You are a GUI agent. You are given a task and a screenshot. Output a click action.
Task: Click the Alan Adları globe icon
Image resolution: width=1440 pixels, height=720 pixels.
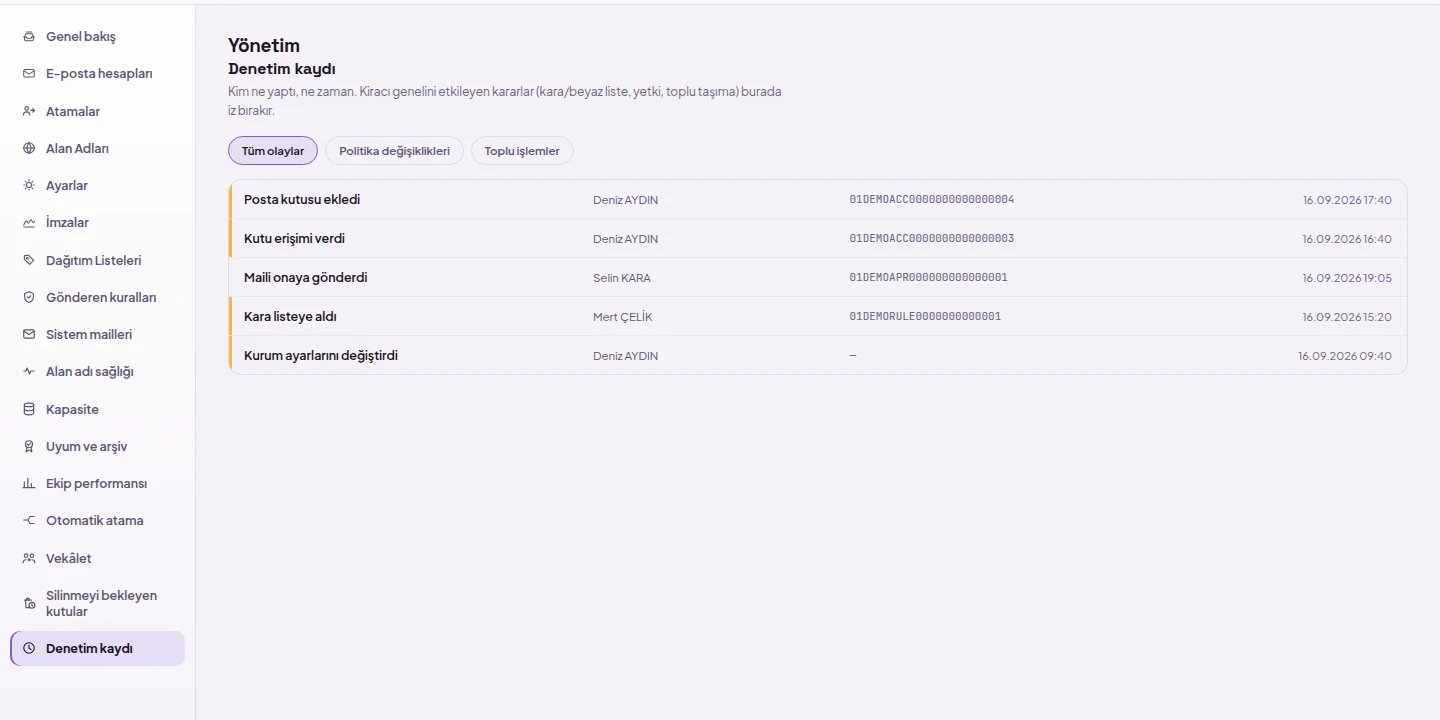[x=29, y=148]
